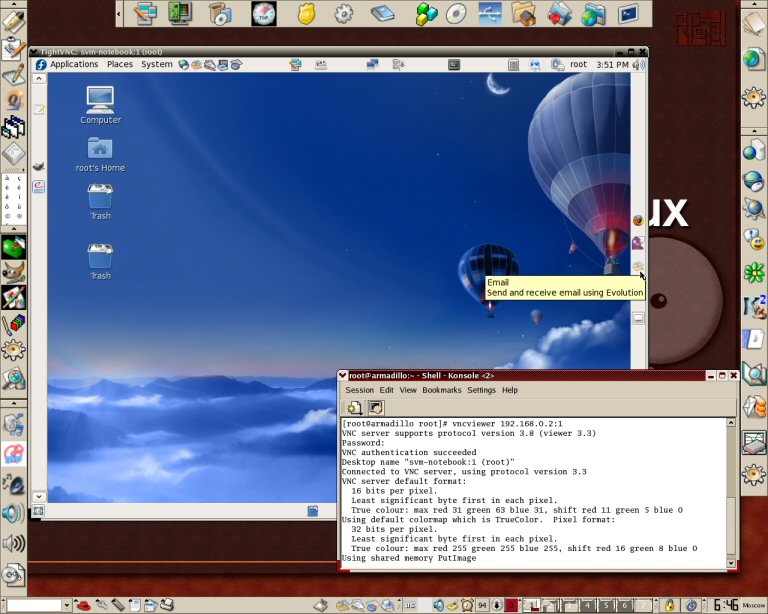The image size is (768, 614).
Task: Click the padlock icon in bottom tray
Action: click(x=670, y=606)
